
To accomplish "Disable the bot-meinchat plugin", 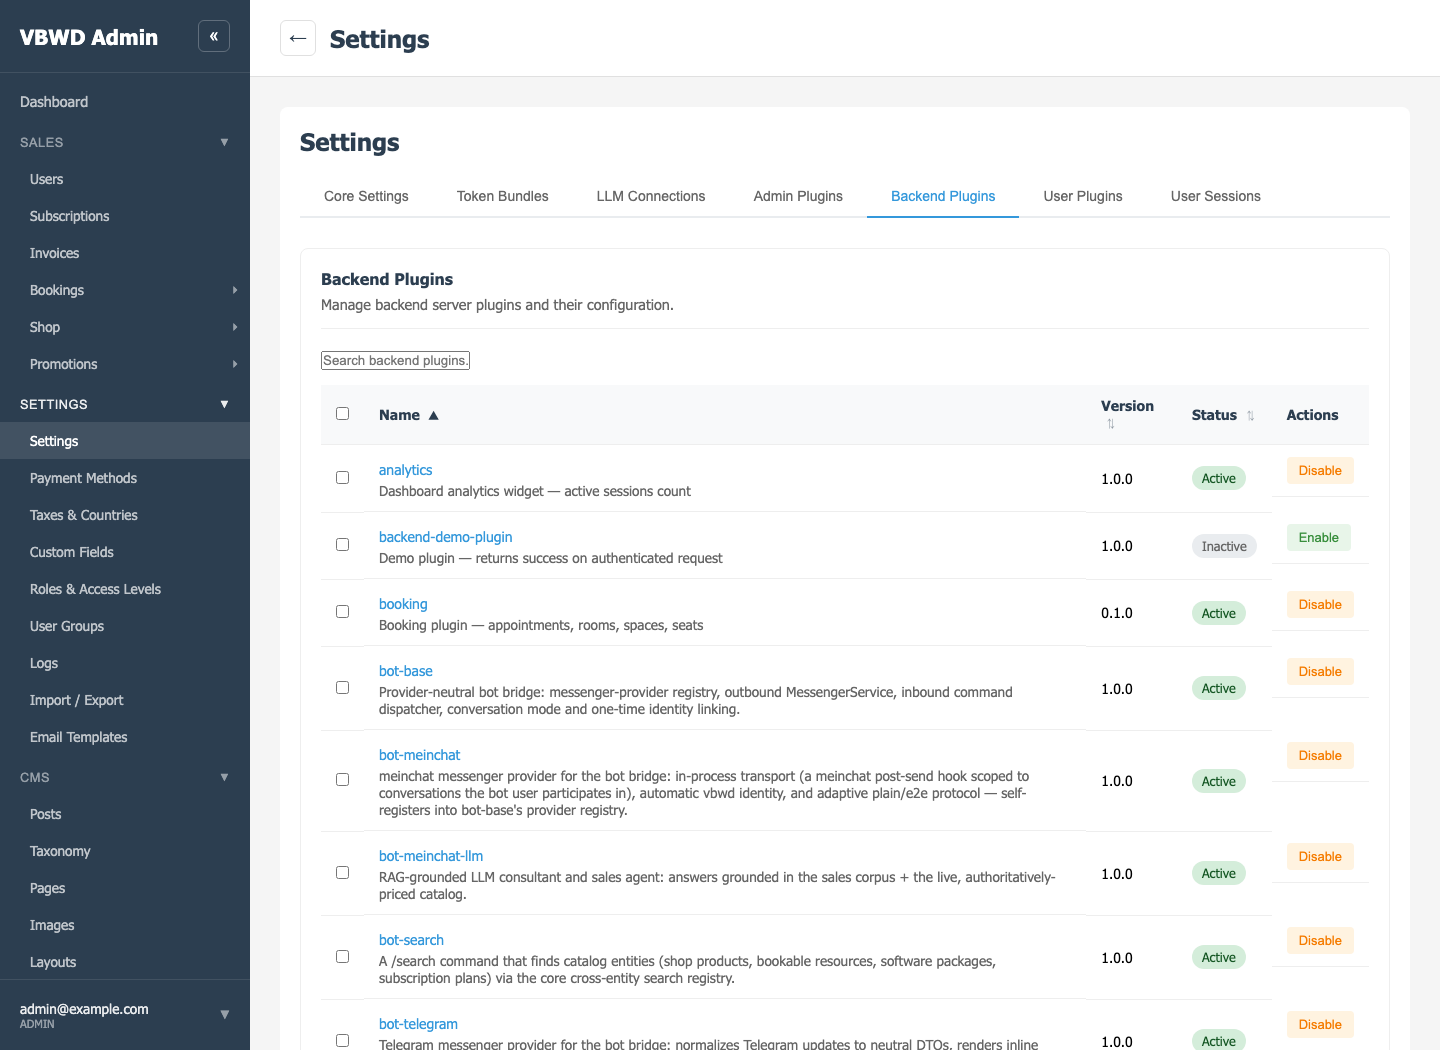I will pos(1320,756).
